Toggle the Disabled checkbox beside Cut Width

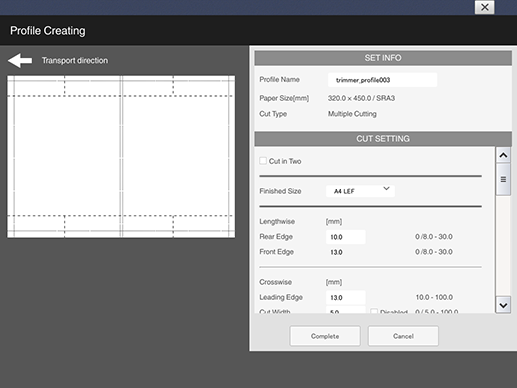[x=374, y=312]
